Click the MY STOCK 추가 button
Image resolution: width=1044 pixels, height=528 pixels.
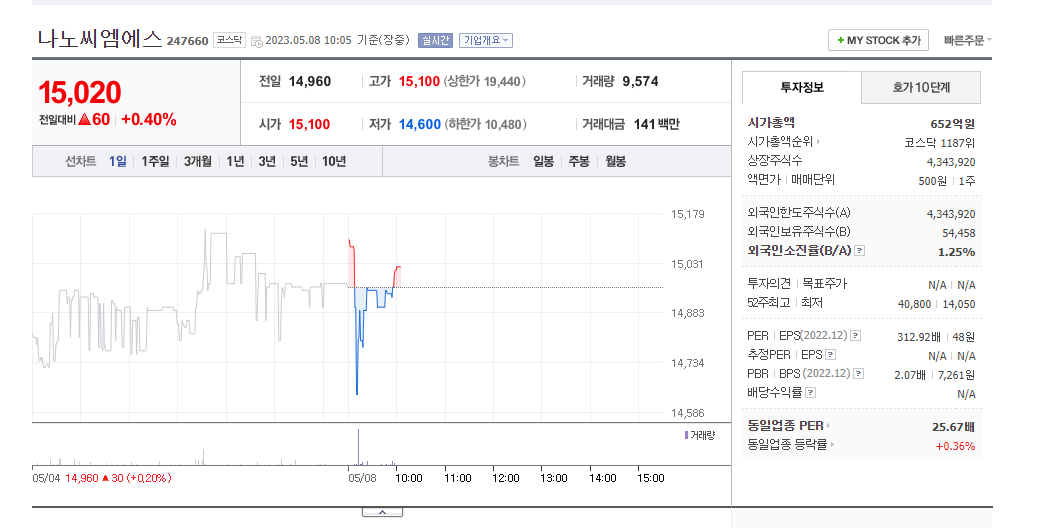pyautogui.click(x=879, y=41)
